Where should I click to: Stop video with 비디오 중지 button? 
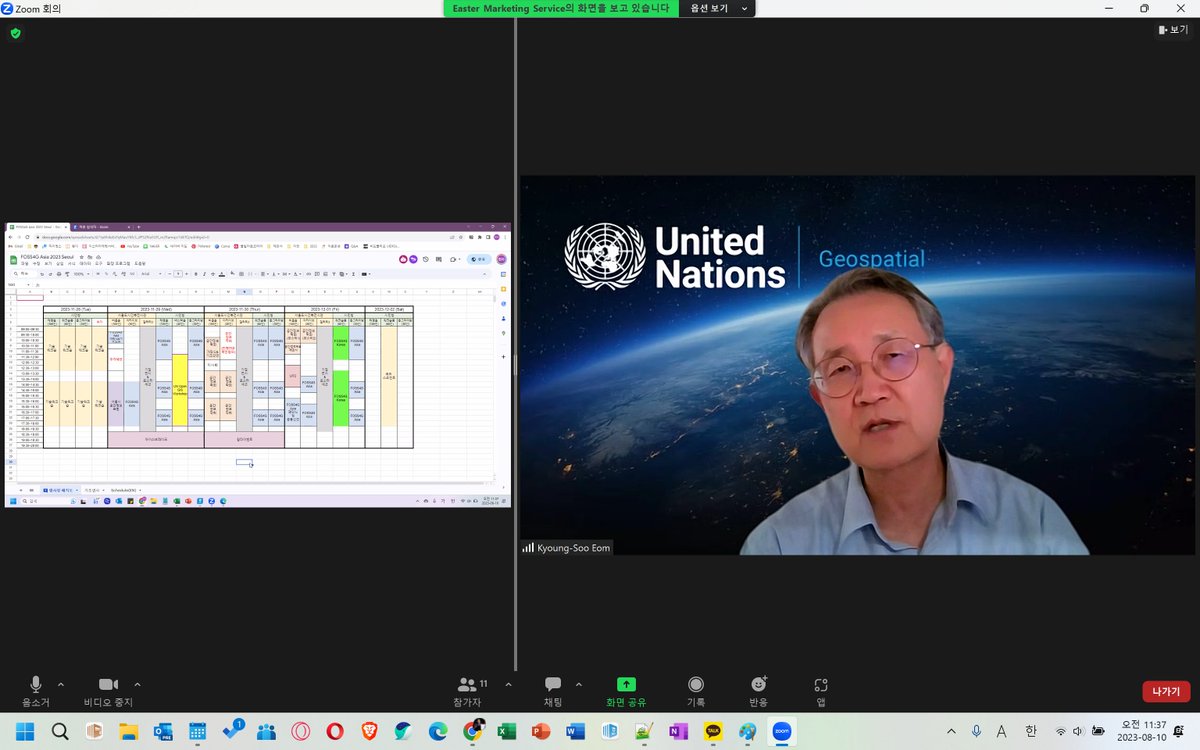click(108, 691)
